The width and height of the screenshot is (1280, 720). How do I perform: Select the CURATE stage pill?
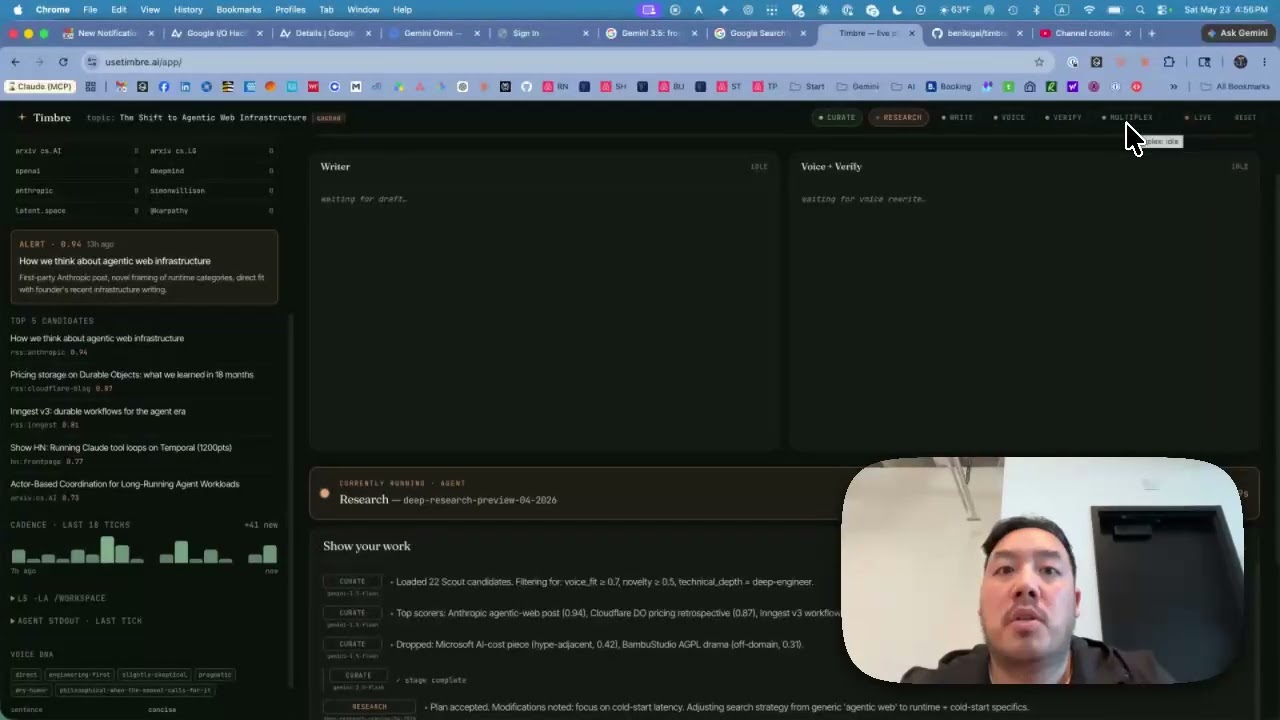click(837, 118)
